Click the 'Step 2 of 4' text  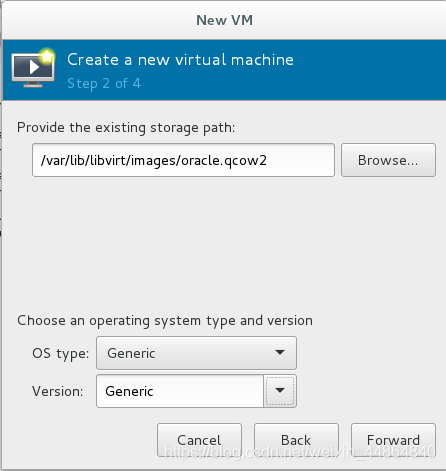point(104,83)
